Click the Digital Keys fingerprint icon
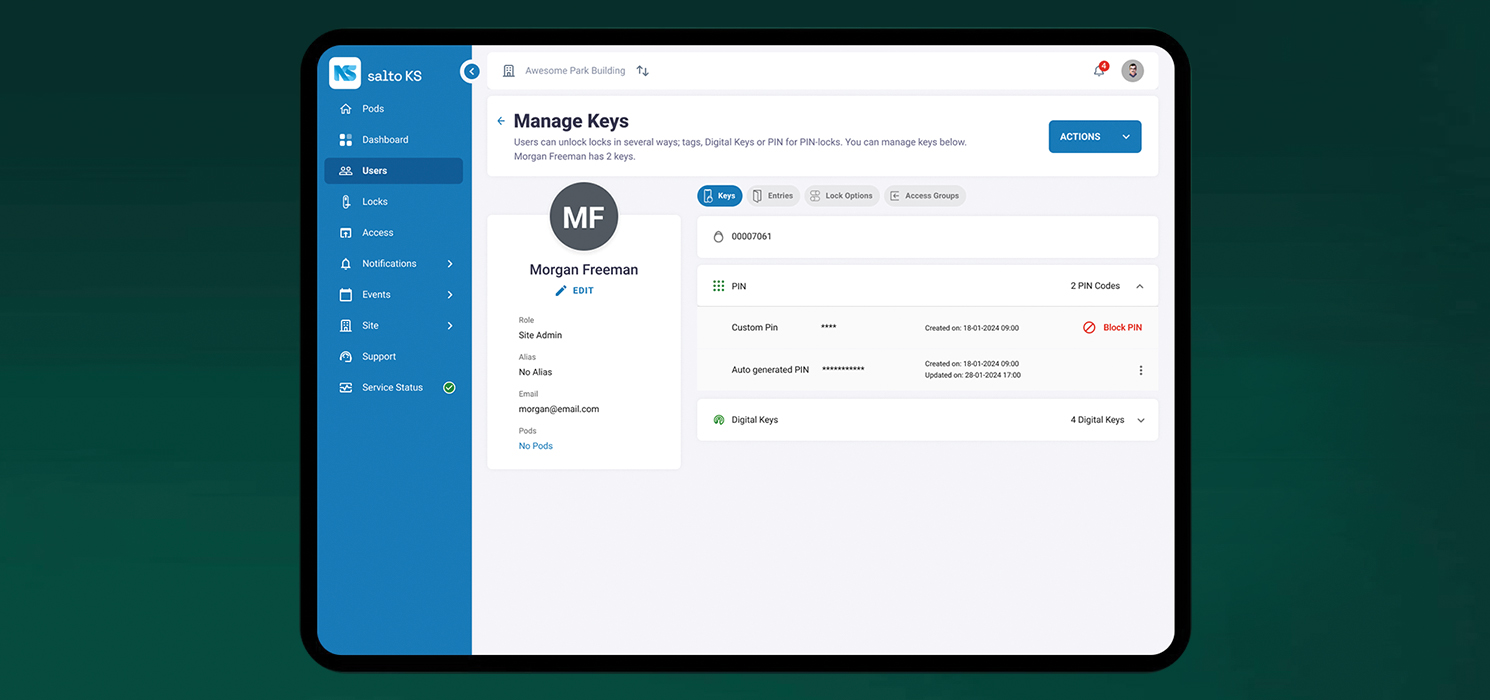 point(718,420)
